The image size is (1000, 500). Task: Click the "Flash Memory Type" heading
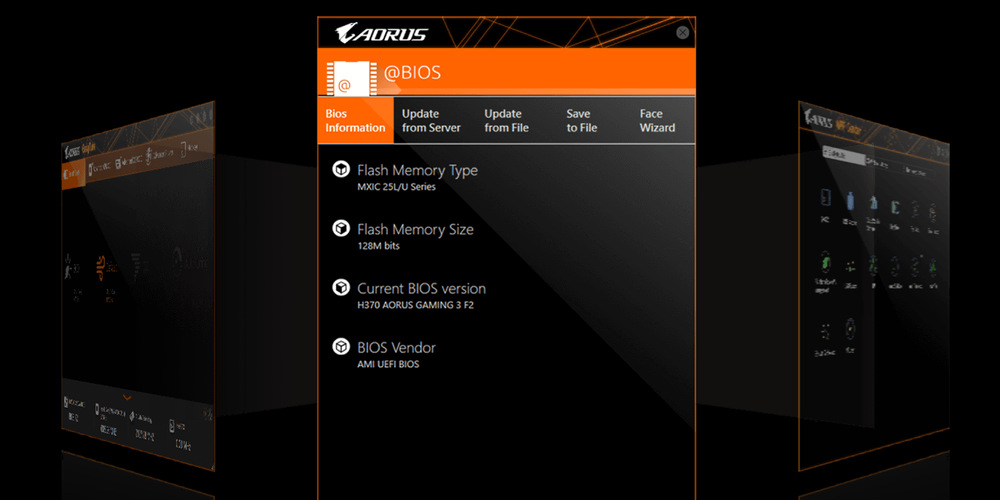(x=417, y=170)
